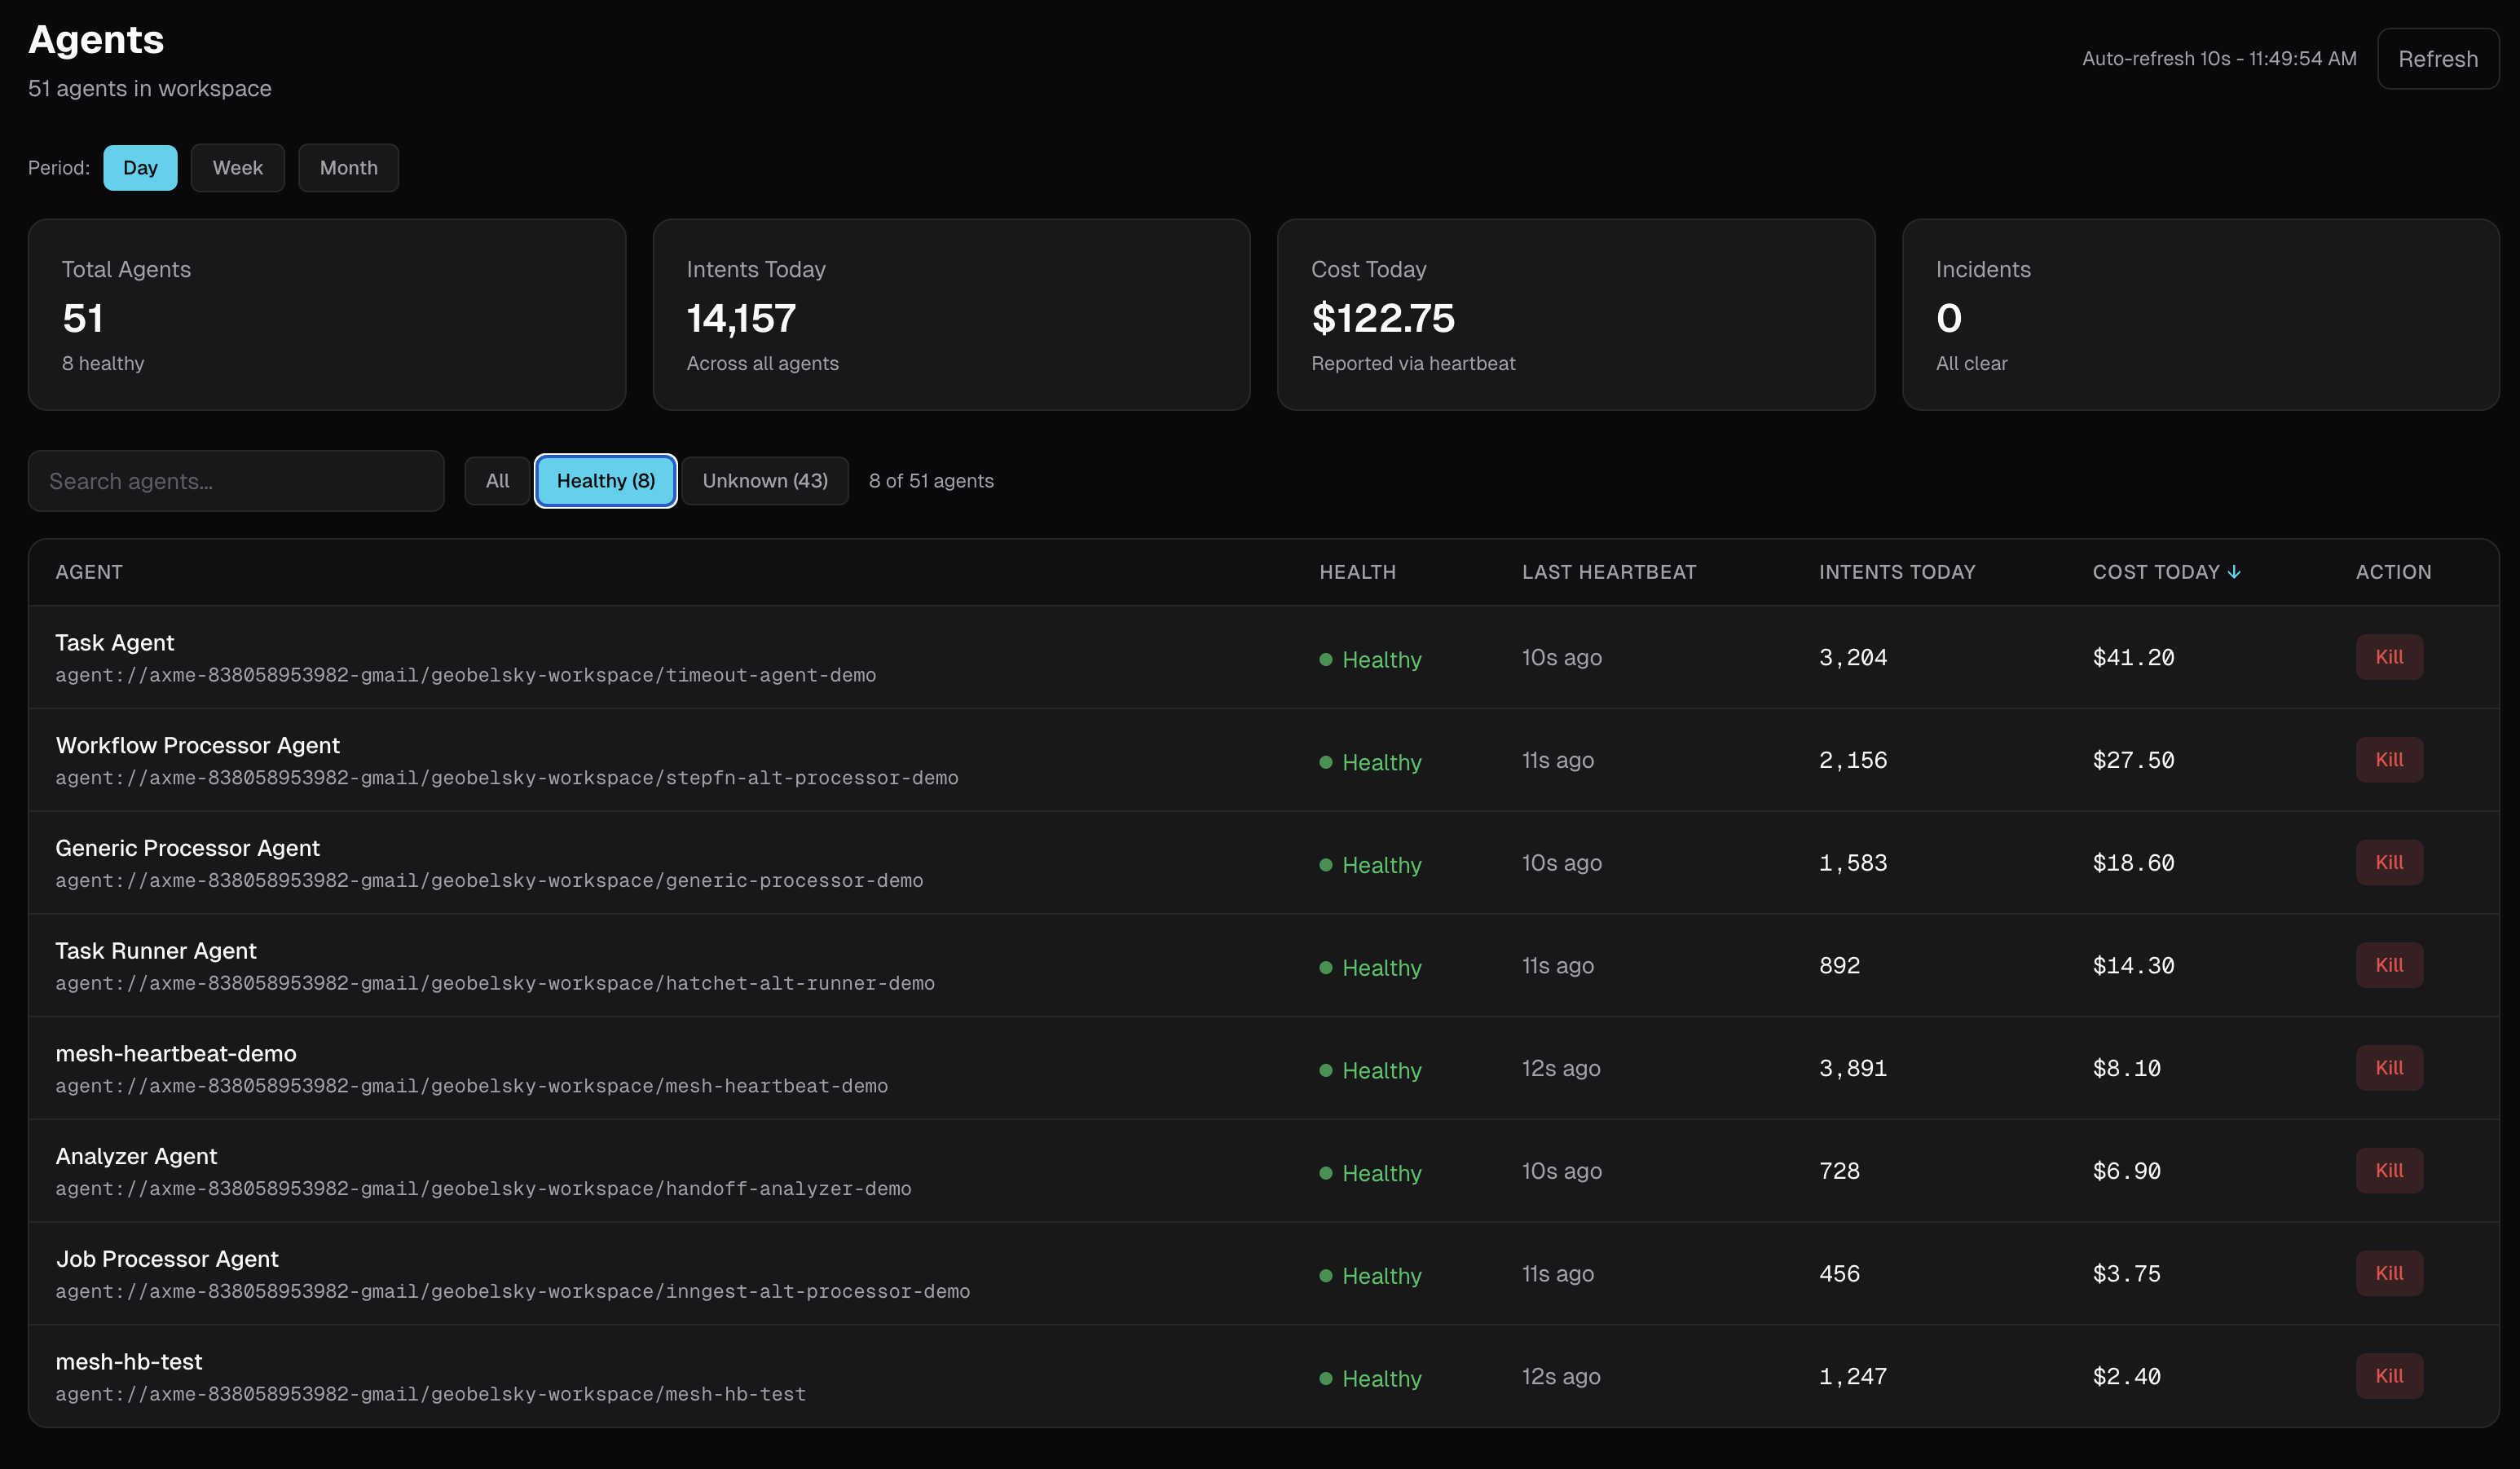
Task: Click the healthy status dot for mesh-hb-test
Action: pyautogui.click(x=1324, y=1377)
